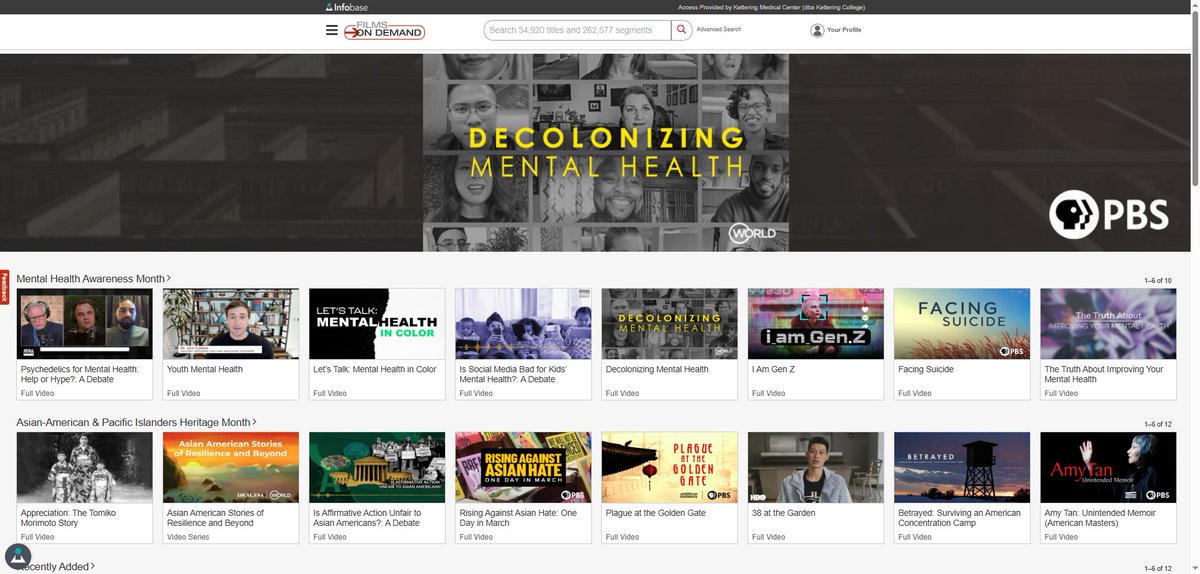Open the red Feedback side tab
The height and width of the screenshot is (574, 1200).
[4, 287]
